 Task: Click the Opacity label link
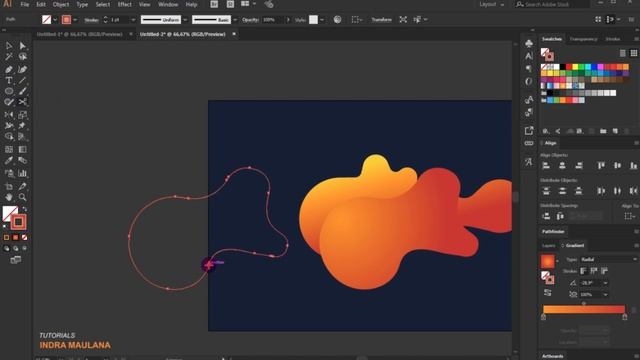[x=250, y=20]
